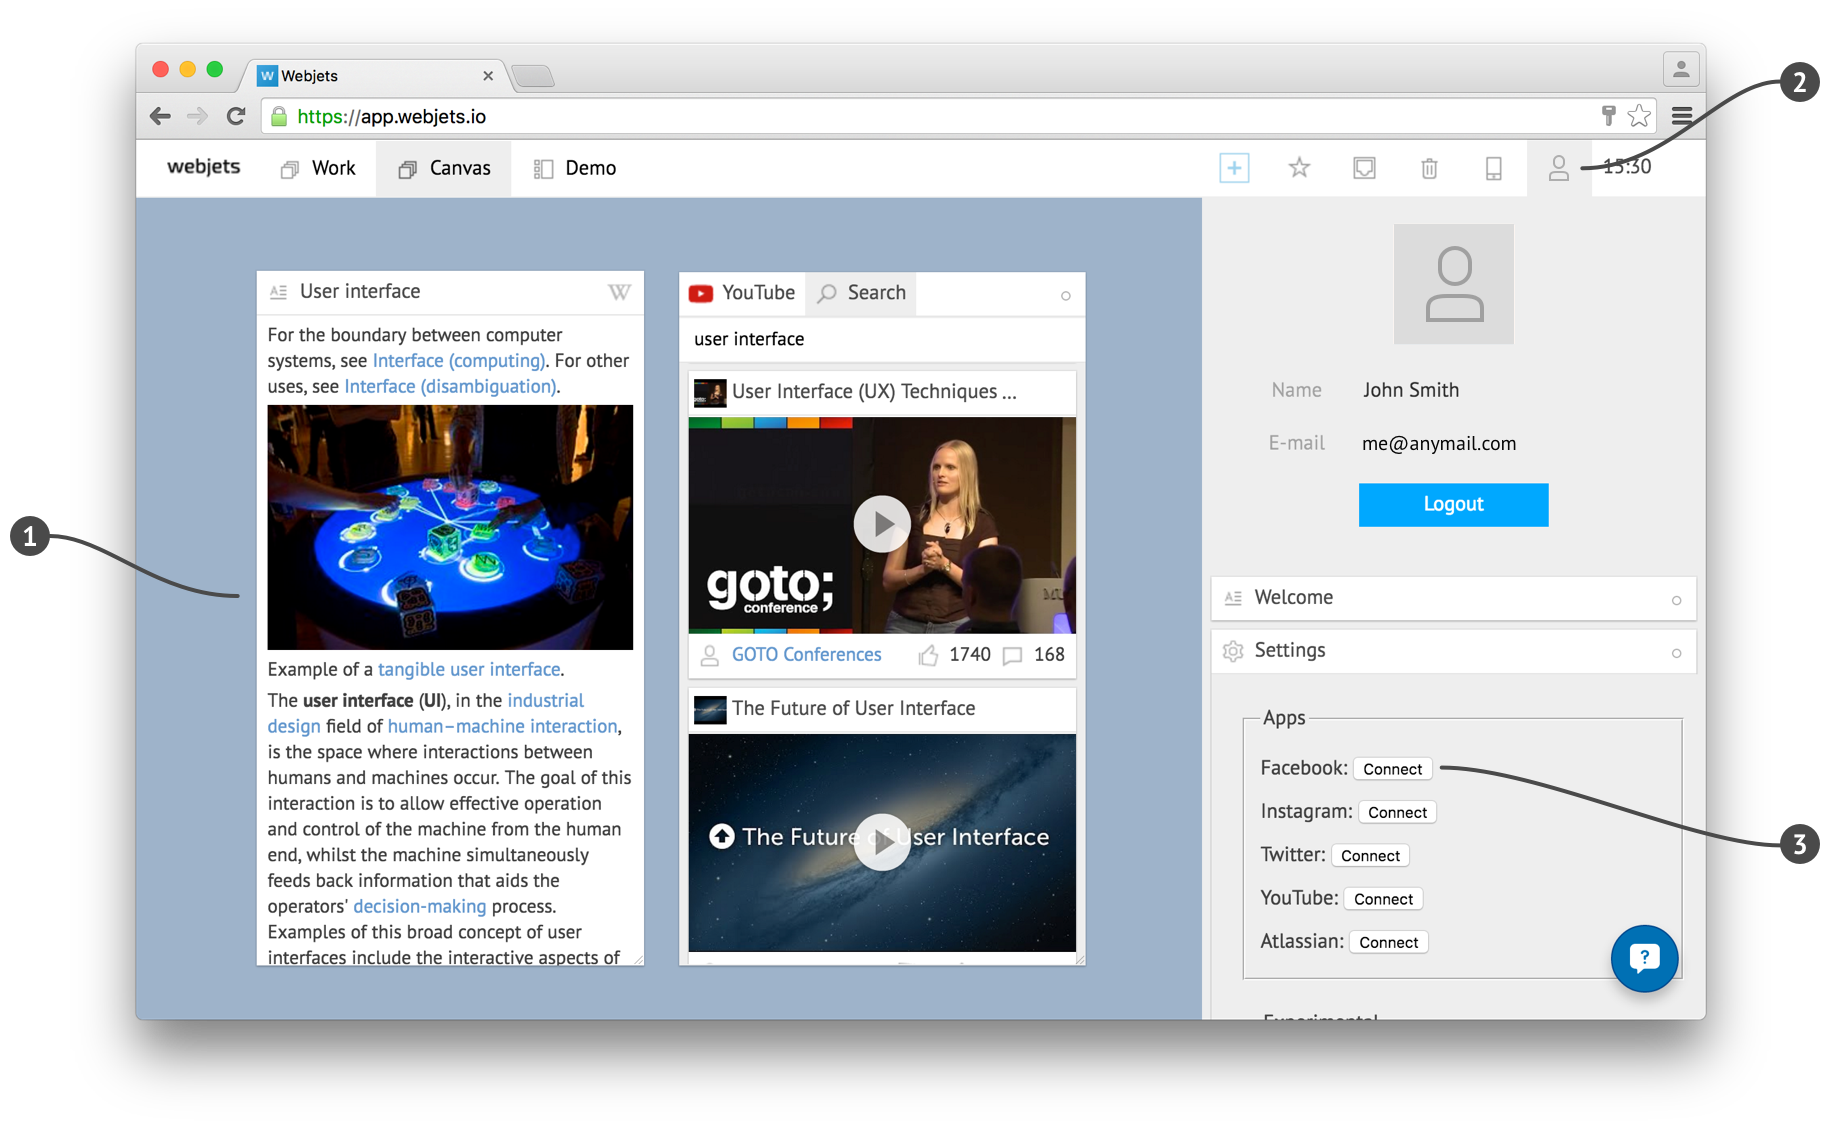Open a new browser tab
Viewport: 1840px width, 1128px height.
[x=533, y=76]
